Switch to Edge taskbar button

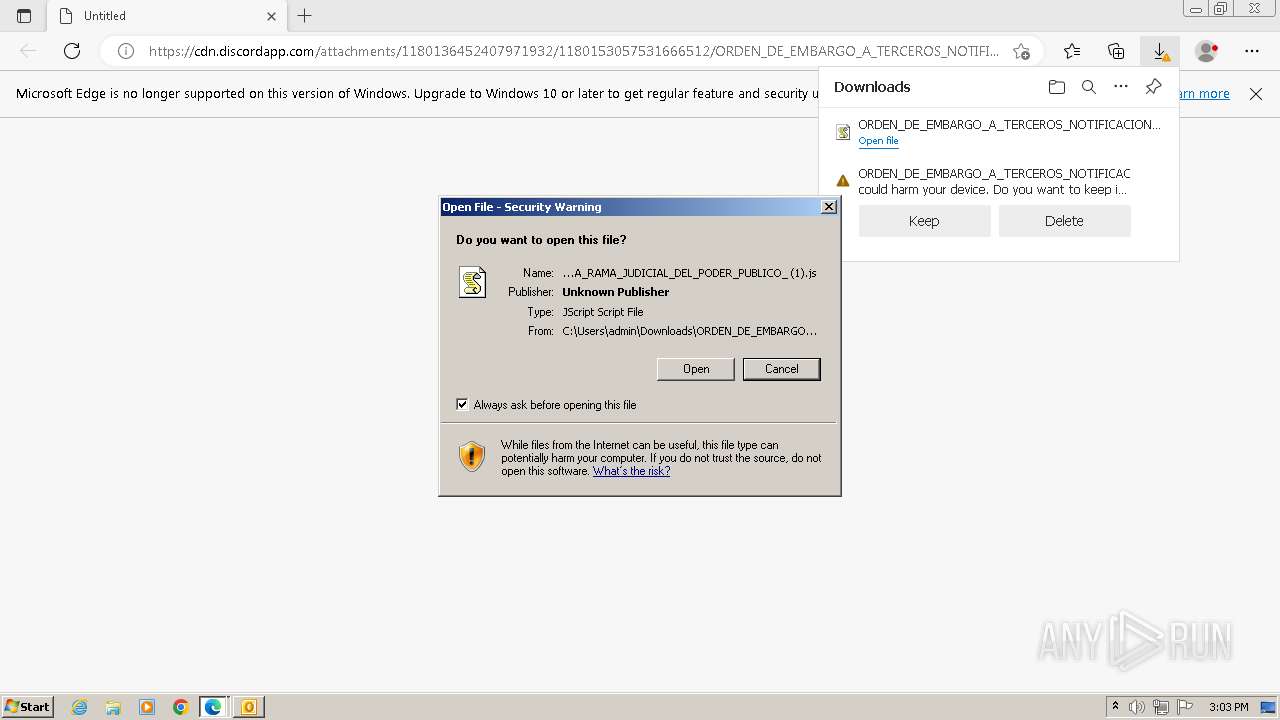pyautogui.click(x=214, y=707)
